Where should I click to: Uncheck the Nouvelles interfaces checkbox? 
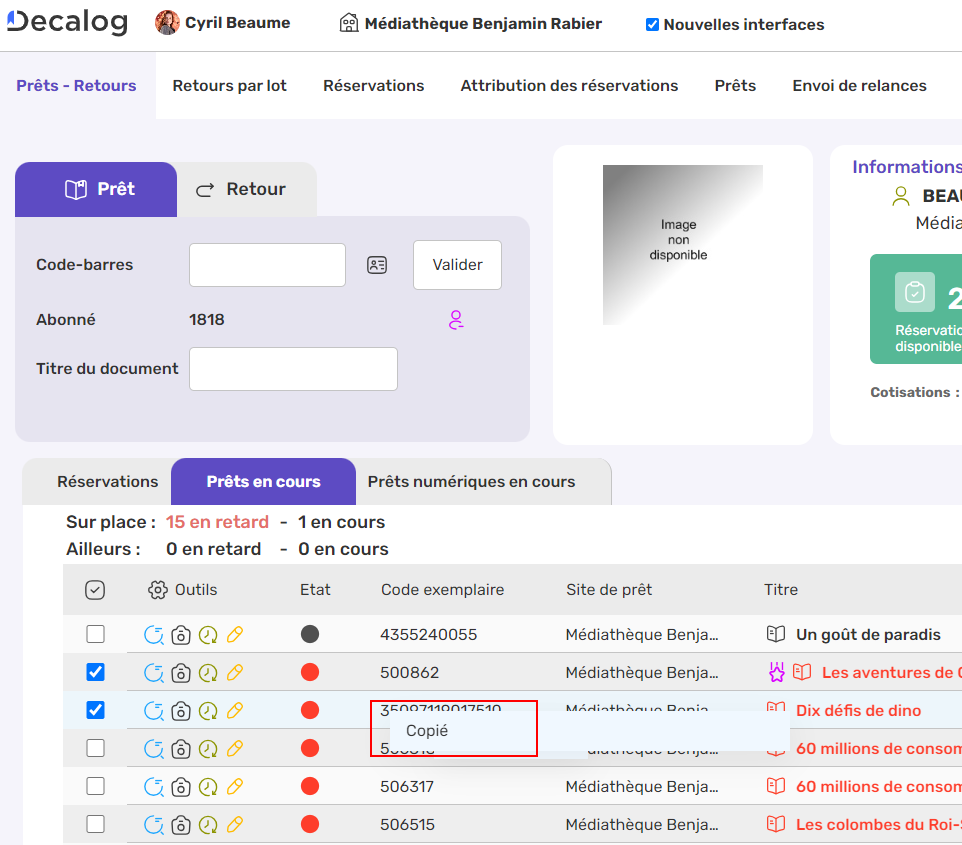coord(652,24)
